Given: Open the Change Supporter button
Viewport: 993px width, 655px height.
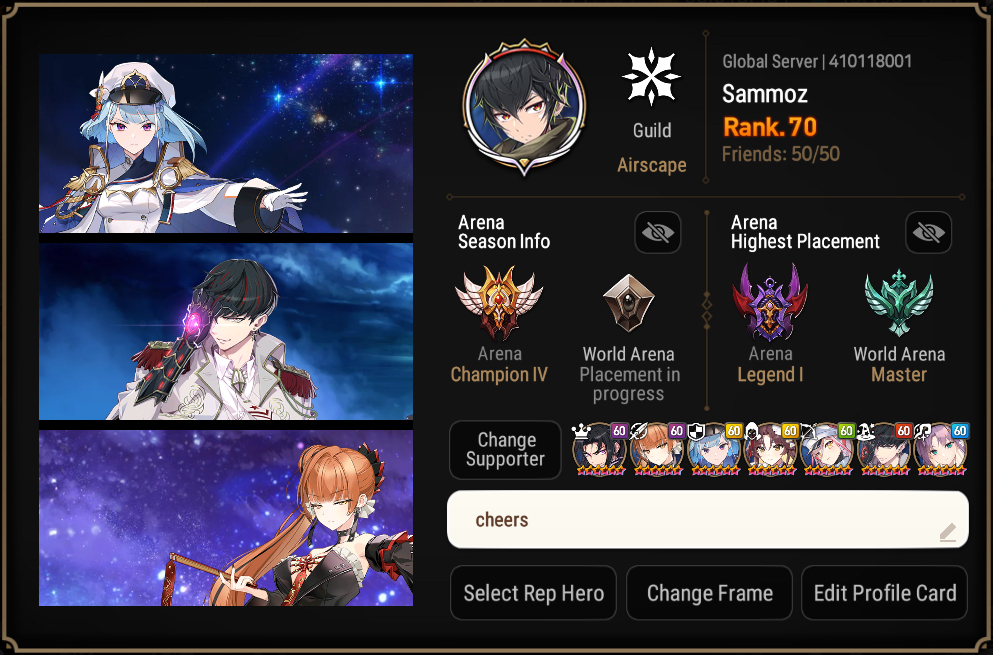Looking at the screenshot, I should (505, 450).
